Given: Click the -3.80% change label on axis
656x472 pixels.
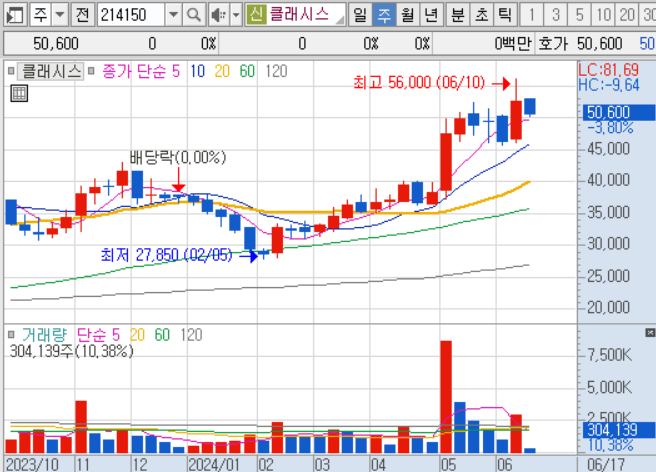Looking at the screenshot, I should tap(610, 127).
